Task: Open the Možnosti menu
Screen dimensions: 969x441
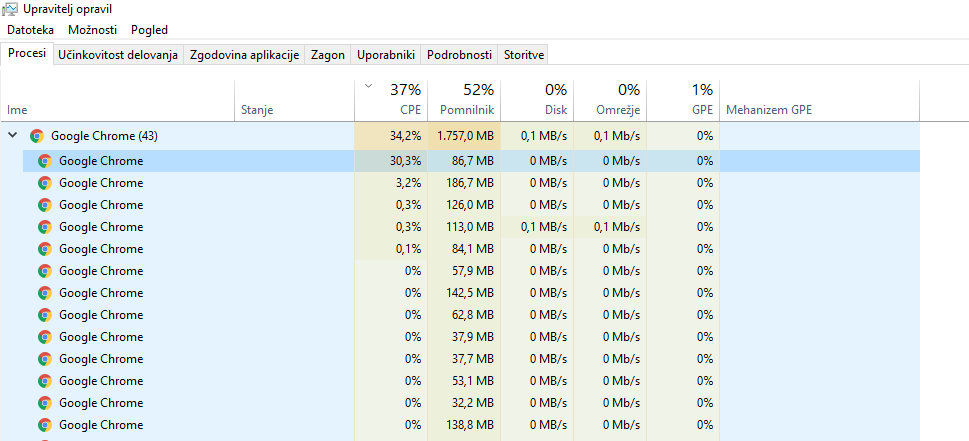Action: click(91, 30)
